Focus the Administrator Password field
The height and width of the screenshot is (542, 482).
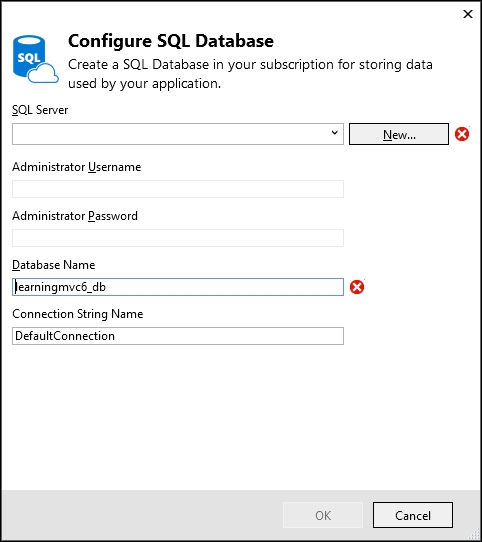tap(178, 238)
